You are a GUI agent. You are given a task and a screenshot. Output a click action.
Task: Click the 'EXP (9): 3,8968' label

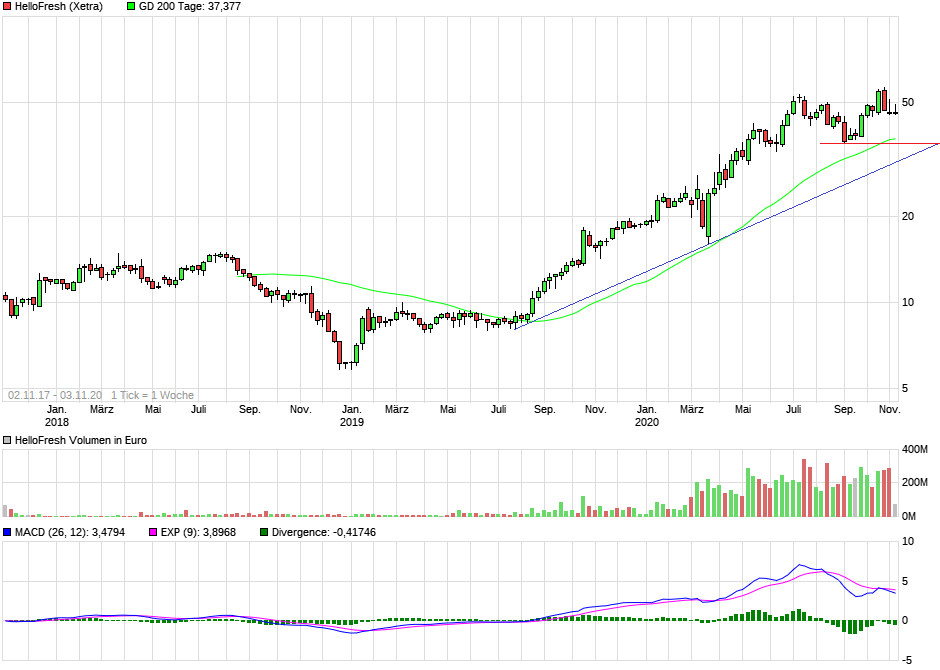pos(198,532)
